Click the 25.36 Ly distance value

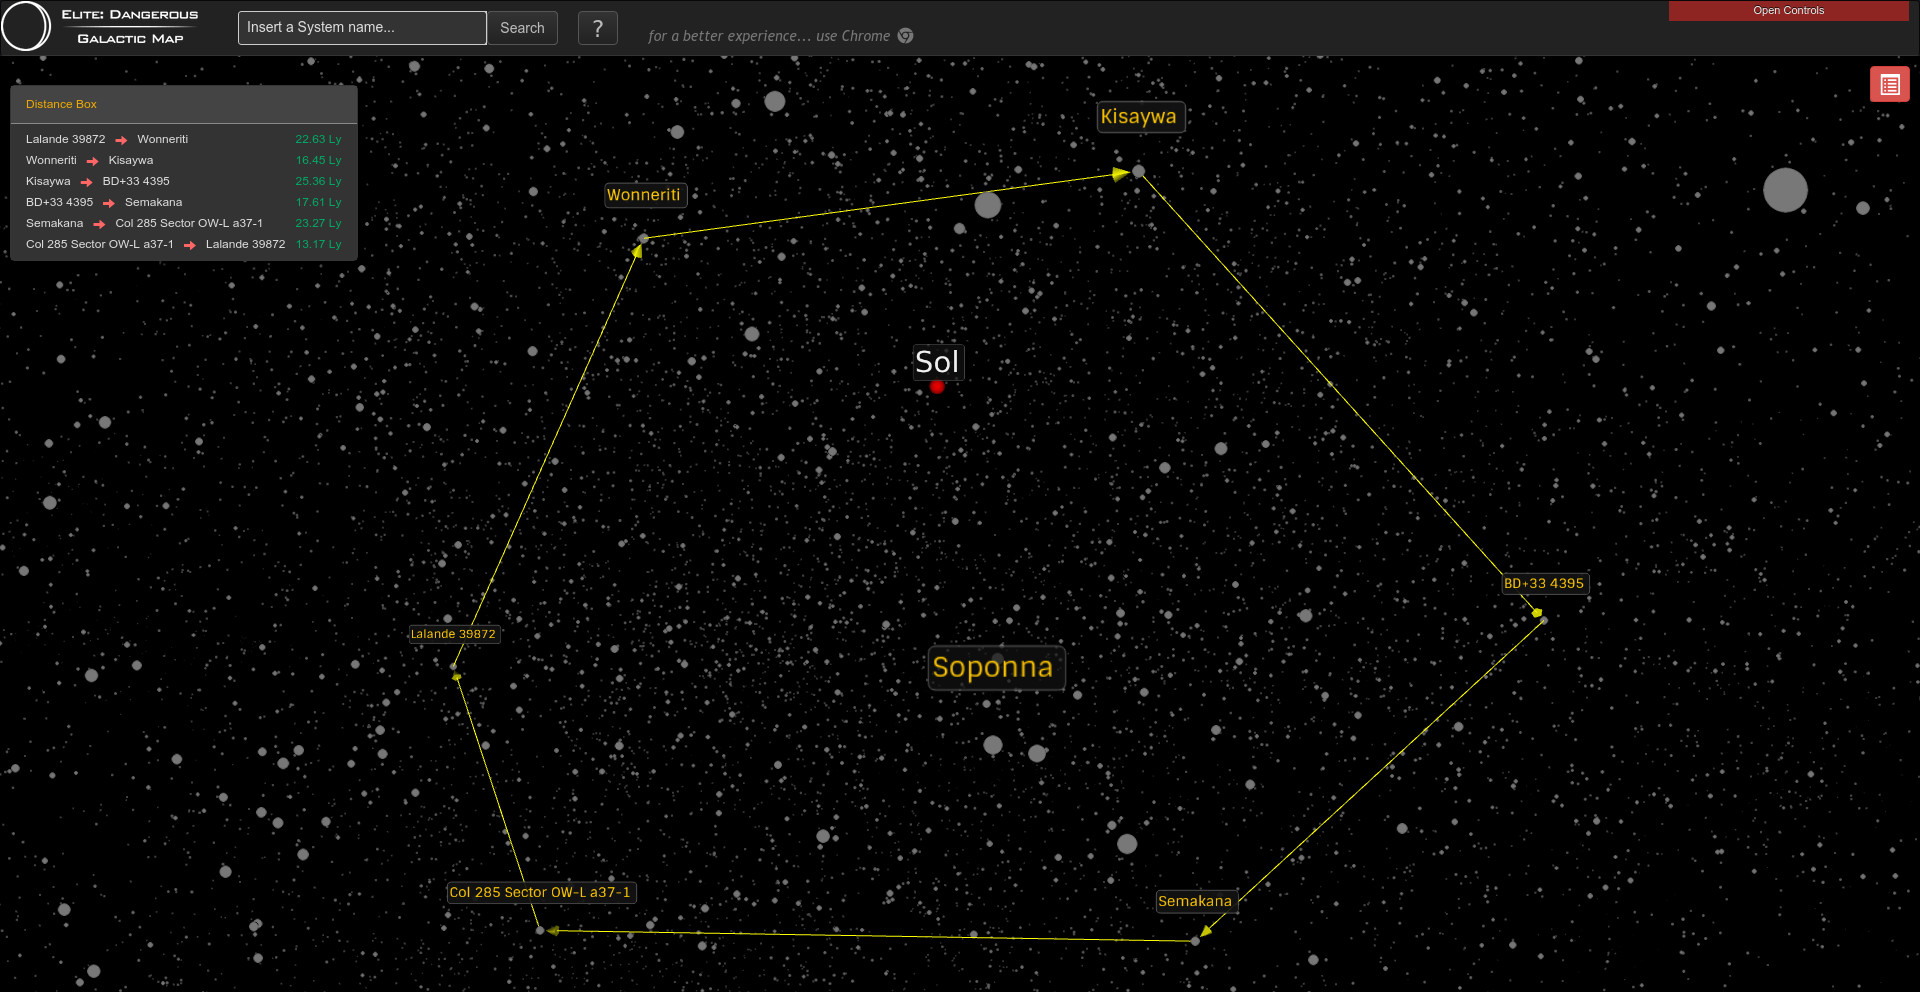pyautogui.click(x=318, y=181)
